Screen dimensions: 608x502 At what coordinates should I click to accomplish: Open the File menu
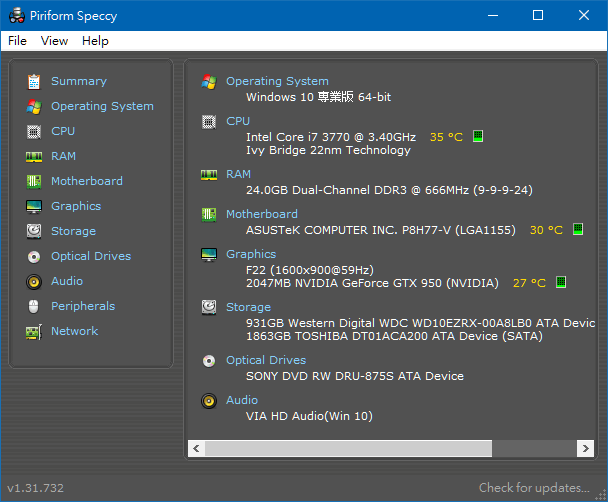(17, 41)
